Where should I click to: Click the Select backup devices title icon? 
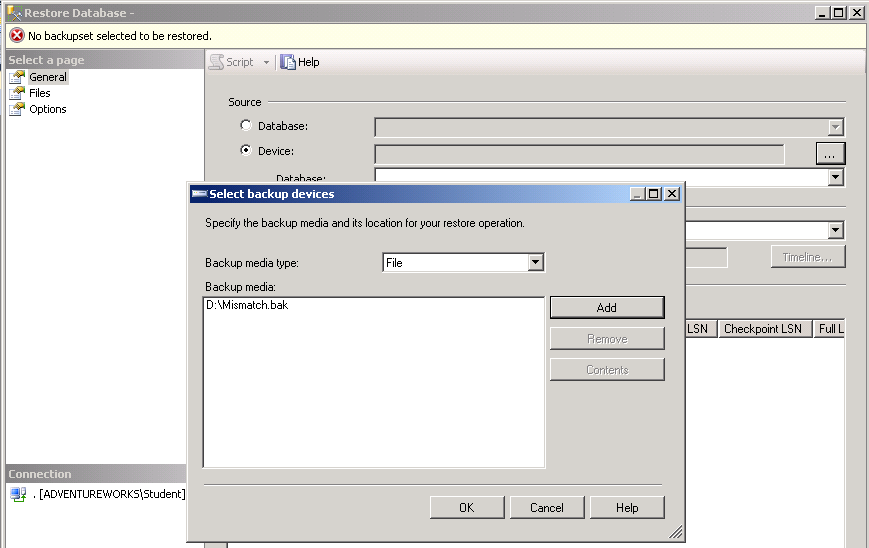point(199,194)
